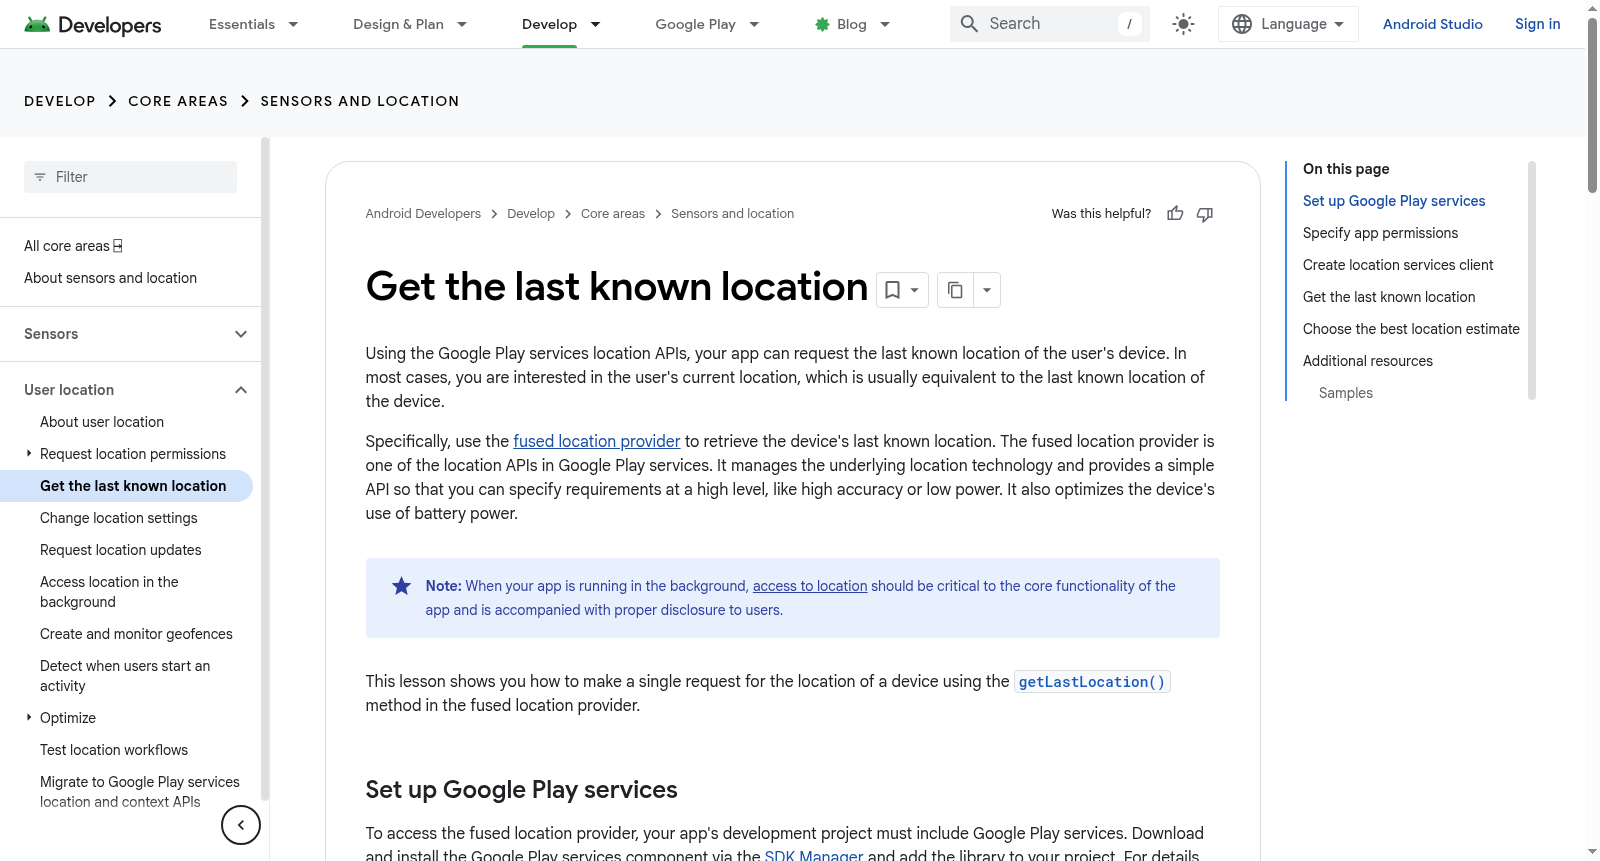Click SENSORS AND LOCATION top breadcrumb

360,101
